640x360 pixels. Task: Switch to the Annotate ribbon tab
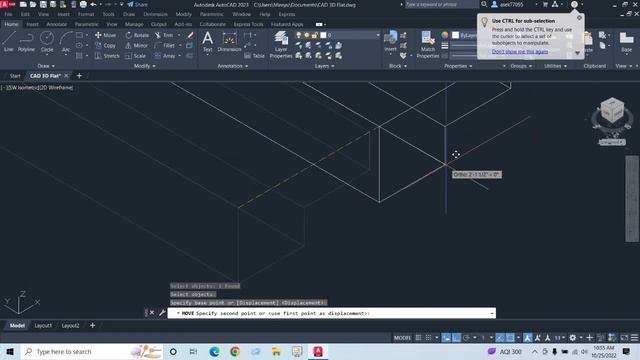tap(56, 24)
